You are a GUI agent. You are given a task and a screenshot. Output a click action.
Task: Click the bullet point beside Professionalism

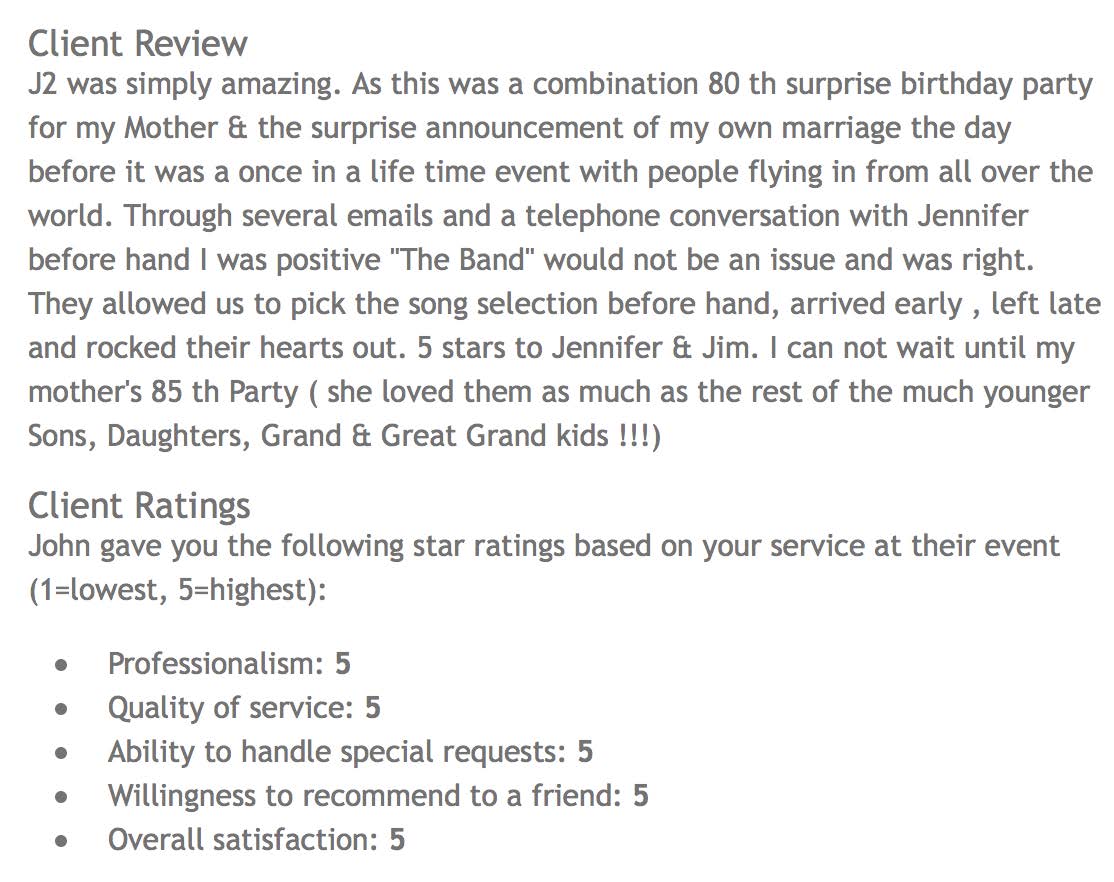pos(64,665)
